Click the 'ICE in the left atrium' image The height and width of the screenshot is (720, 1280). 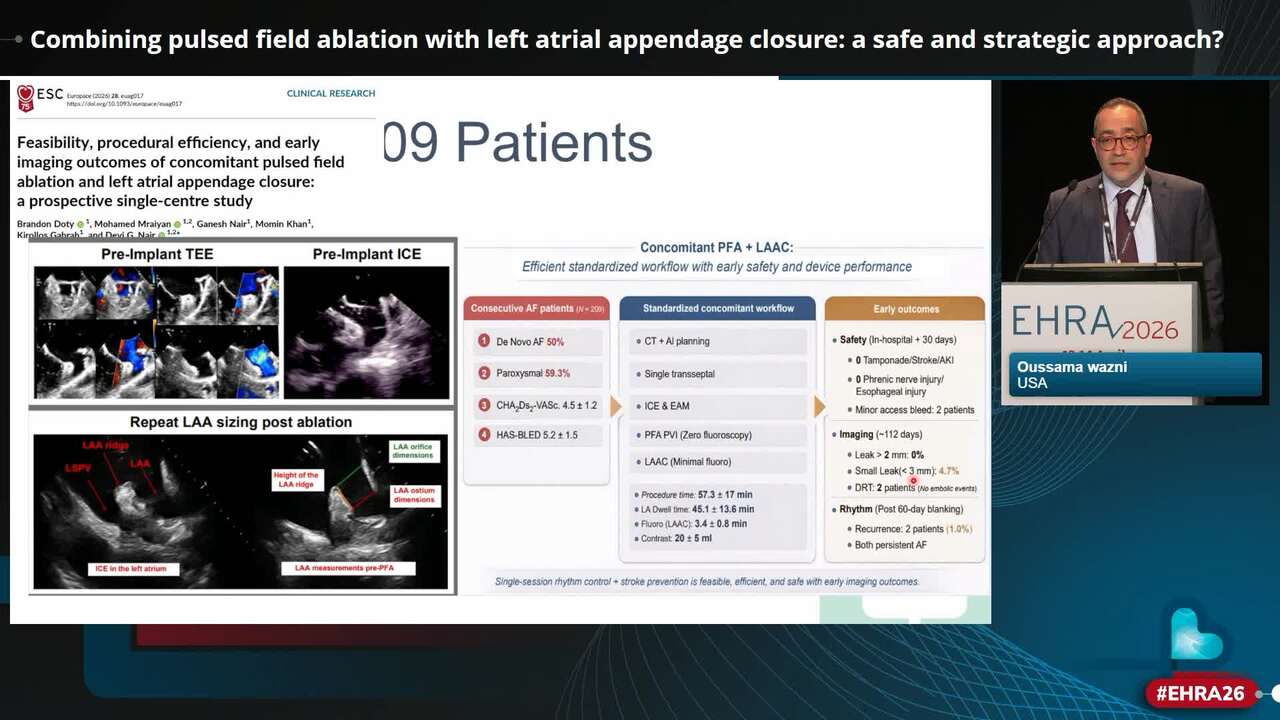tap(135, 510)
